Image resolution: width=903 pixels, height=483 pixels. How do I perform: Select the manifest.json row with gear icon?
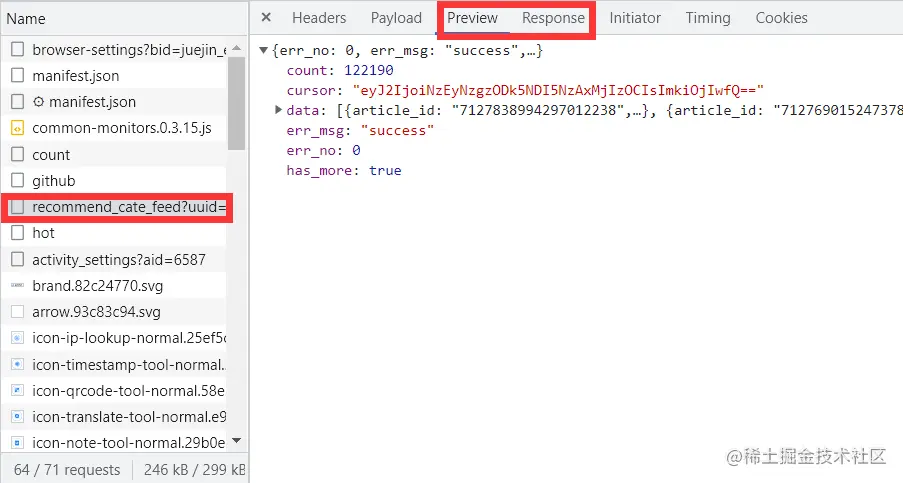115,102
